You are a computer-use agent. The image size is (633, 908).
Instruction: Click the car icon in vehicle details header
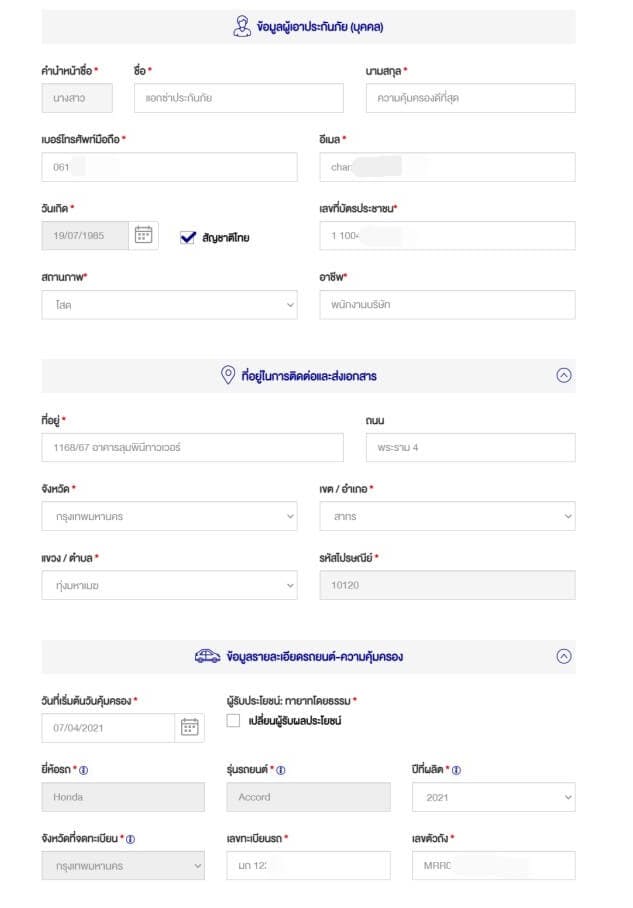[207, 656]
